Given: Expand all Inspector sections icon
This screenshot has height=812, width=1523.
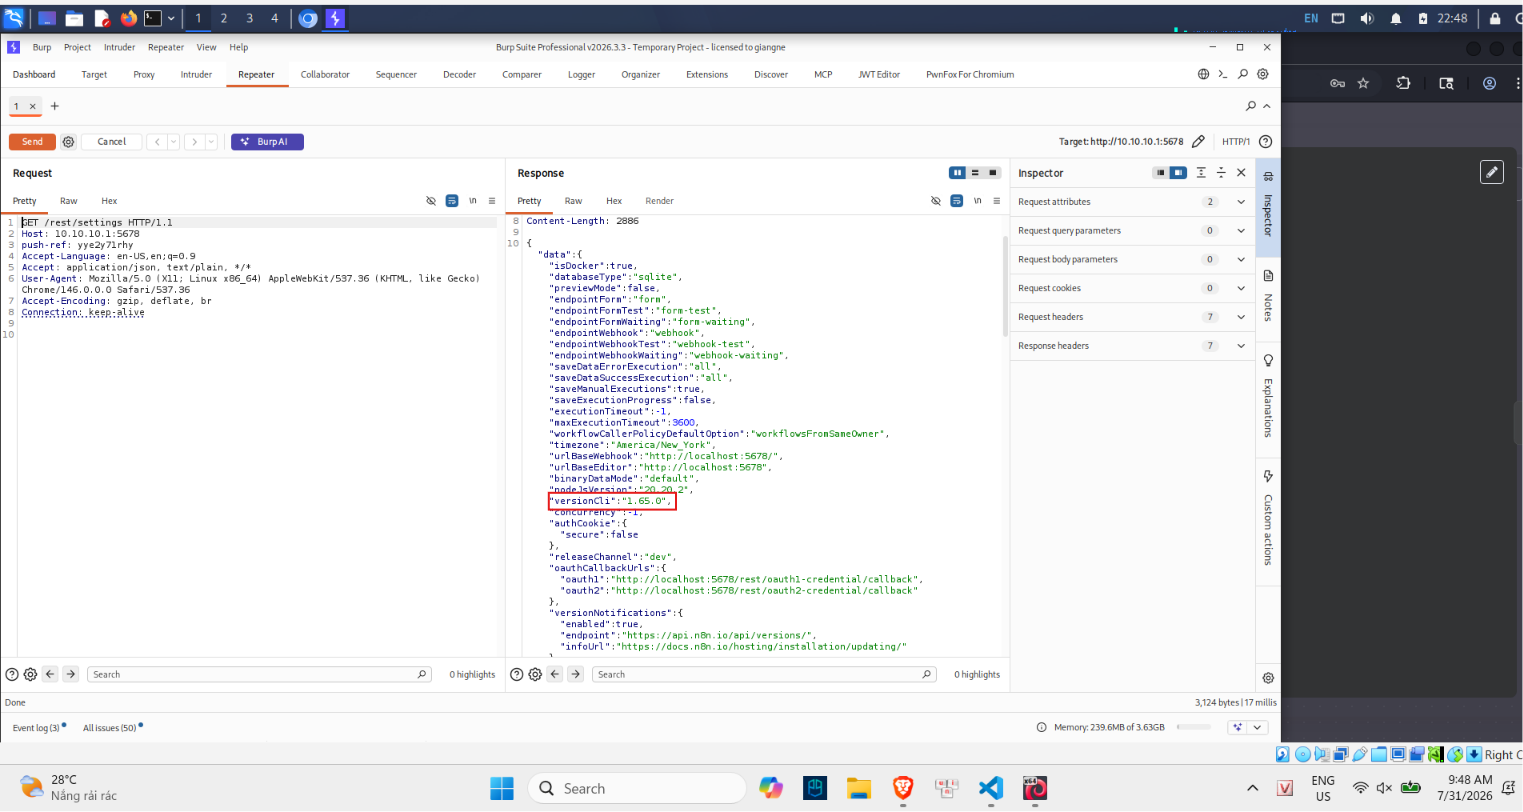Looking at the screenshot, I should (x=1201, y=173).
